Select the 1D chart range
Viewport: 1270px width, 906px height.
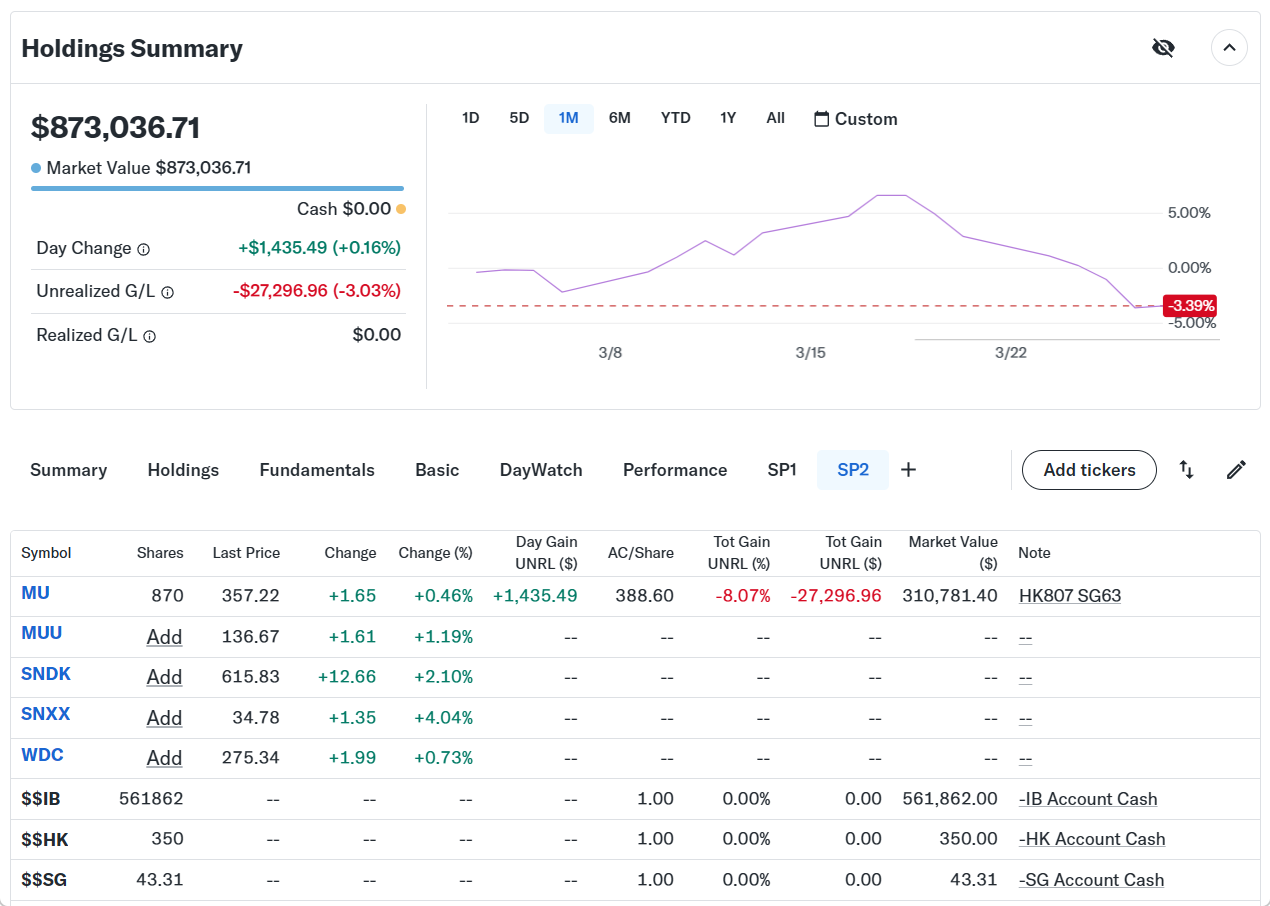point(470,118)
